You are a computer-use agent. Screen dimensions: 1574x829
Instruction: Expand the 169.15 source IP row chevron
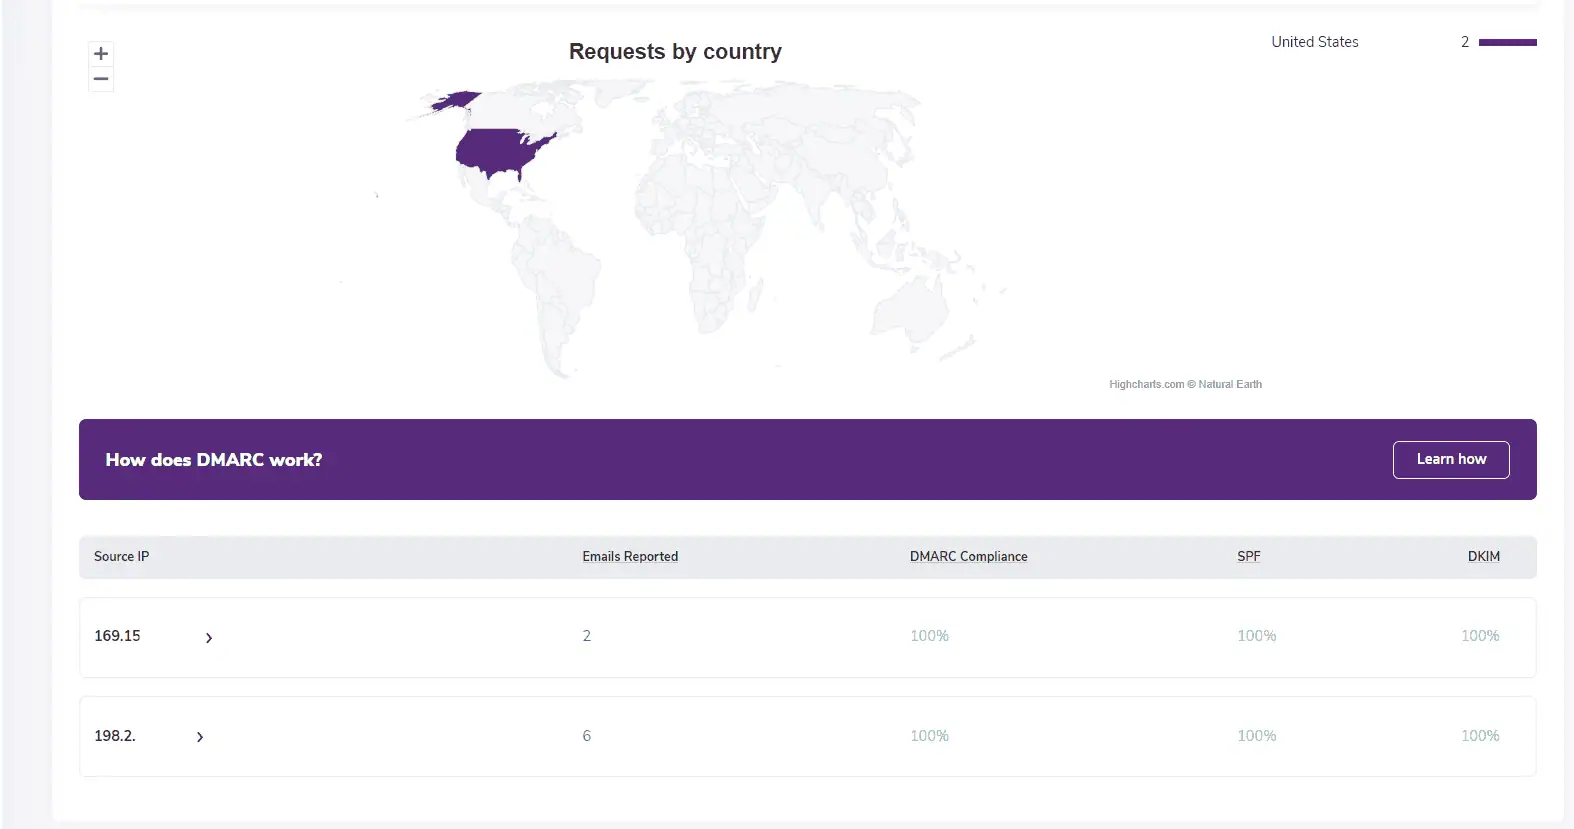[x=208, y=638]
